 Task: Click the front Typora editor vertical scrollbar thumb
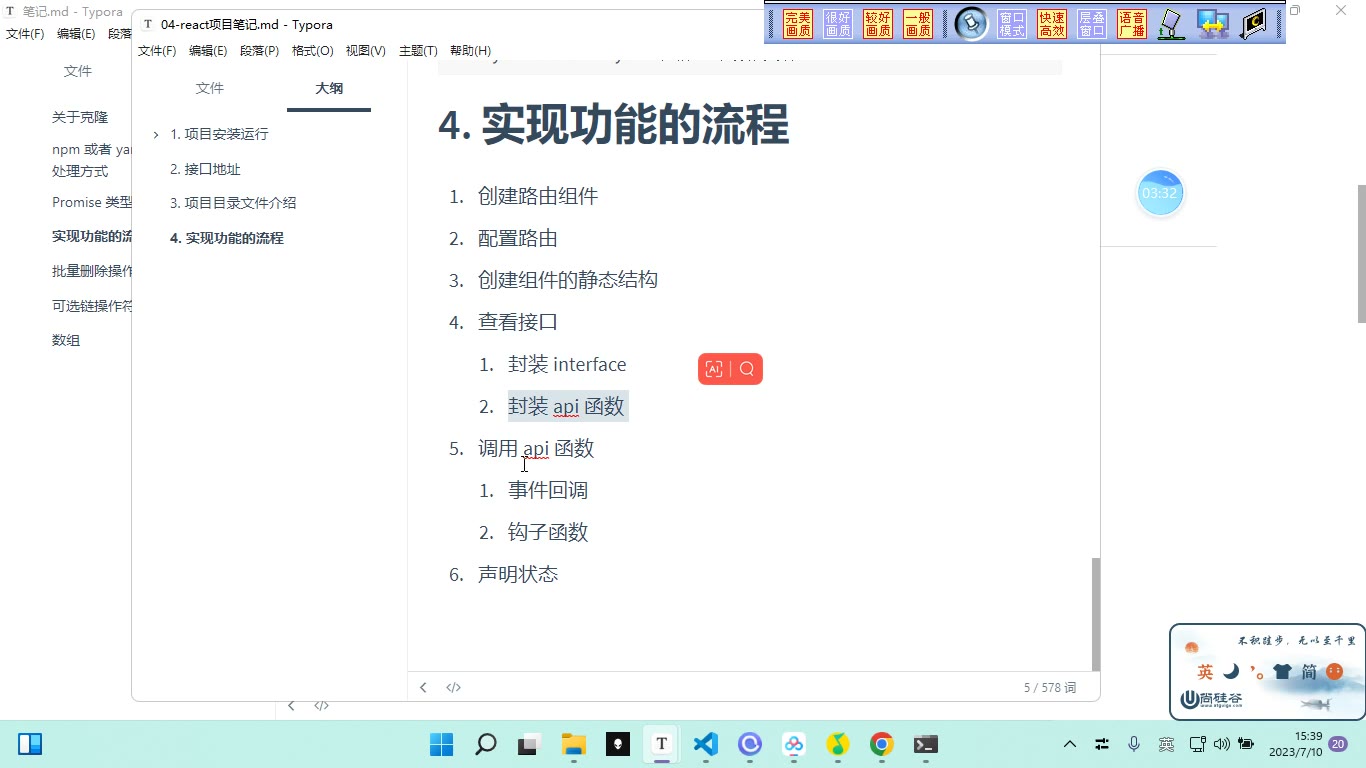(1096, 614)
